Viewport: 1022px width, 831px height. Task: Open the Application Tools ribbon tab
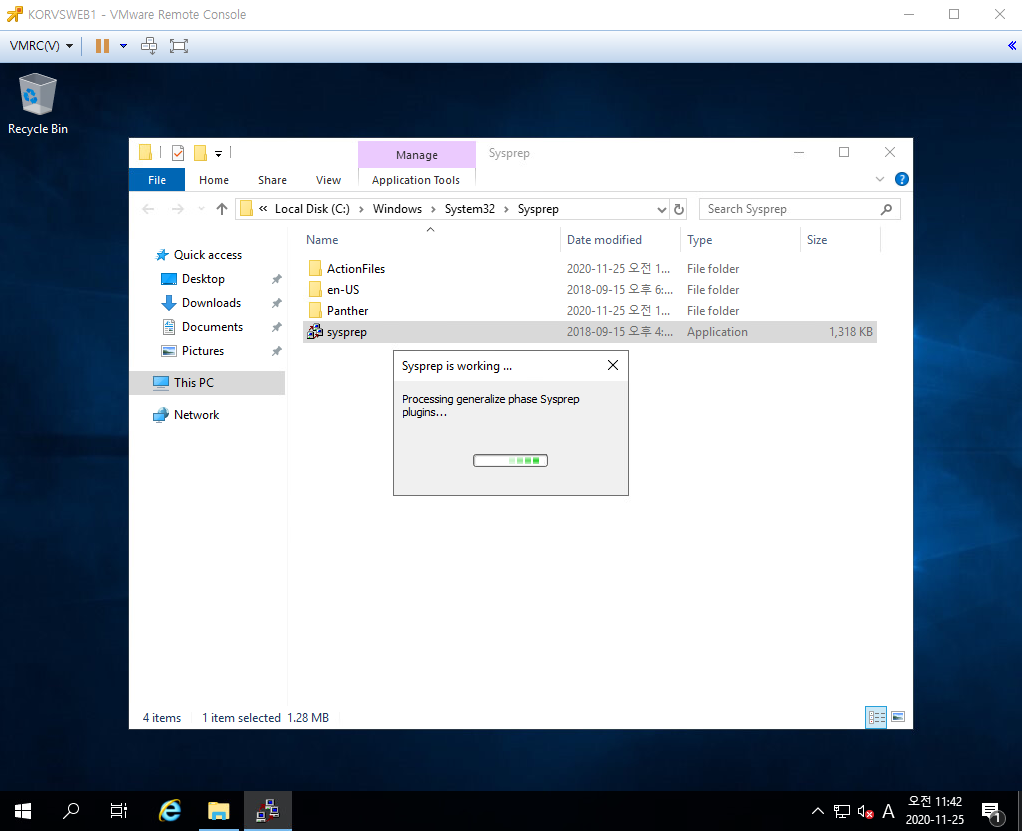(x=416, y=180)
